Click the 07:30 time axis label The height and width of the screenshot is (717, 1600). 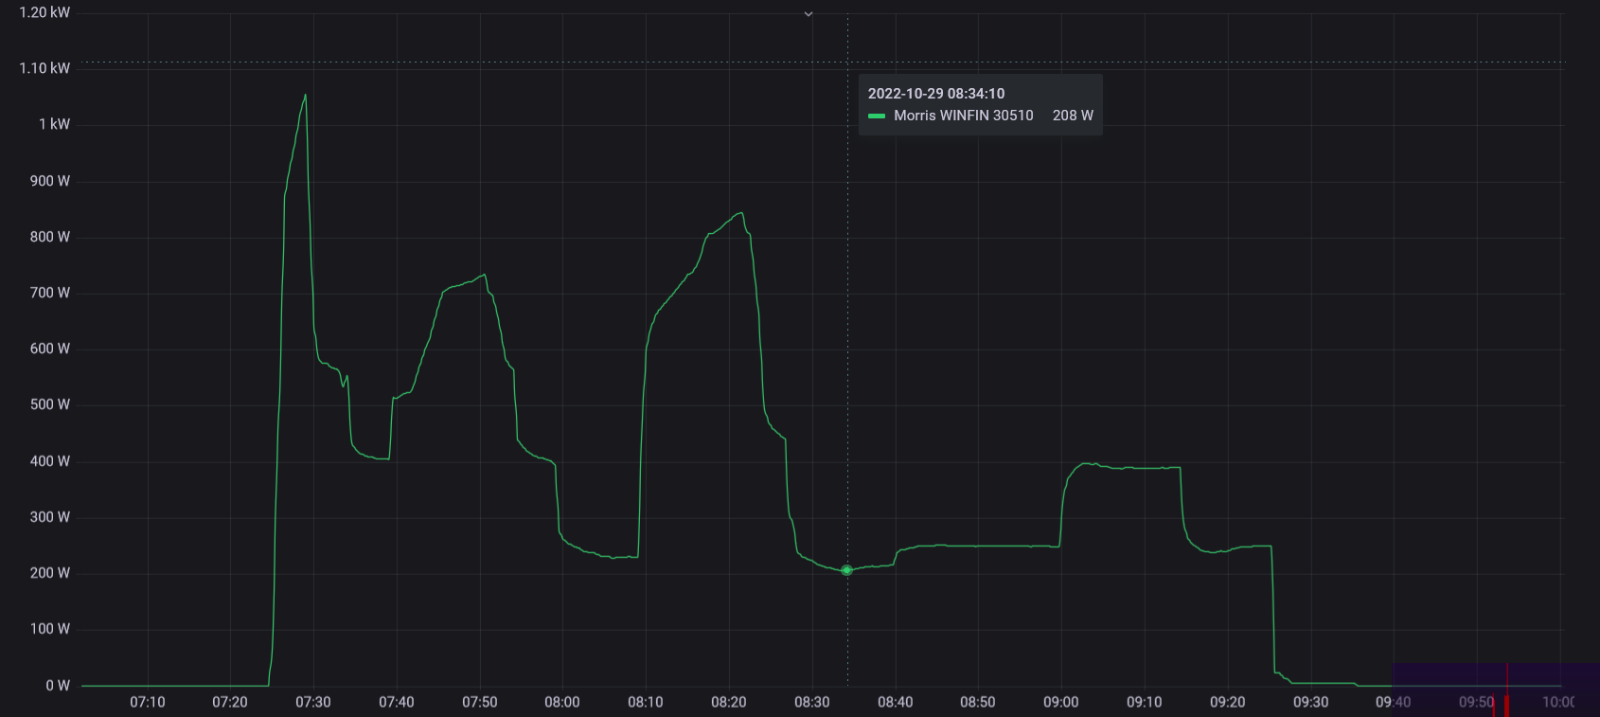coord(313,702)
